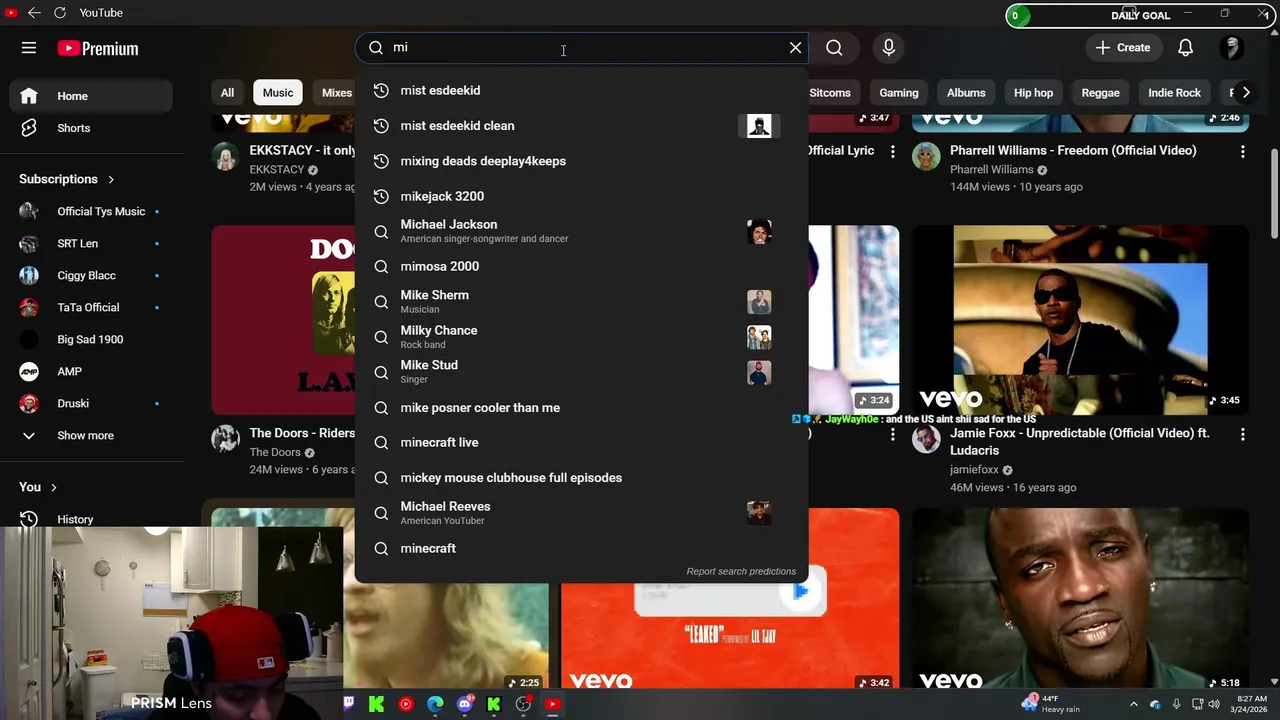Choose the Michael Jackson suggestion

[581, 231]
